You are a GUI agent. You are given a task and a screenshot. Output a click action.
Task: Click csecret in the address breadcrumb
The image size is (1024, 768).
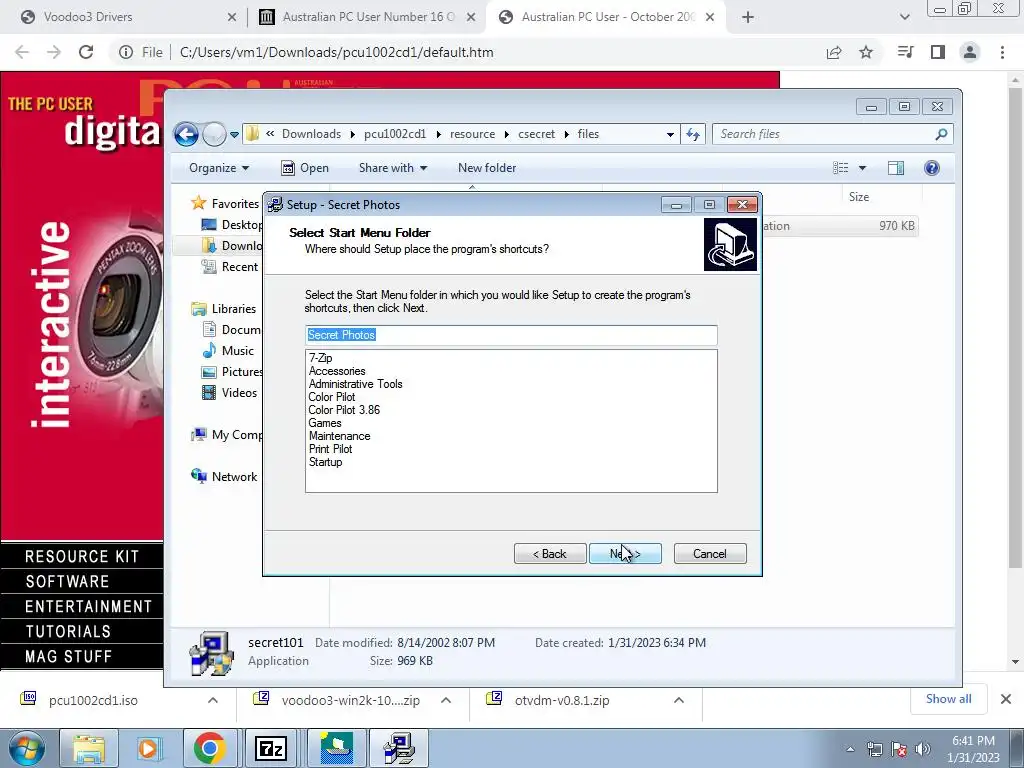[x=536, y=134]
